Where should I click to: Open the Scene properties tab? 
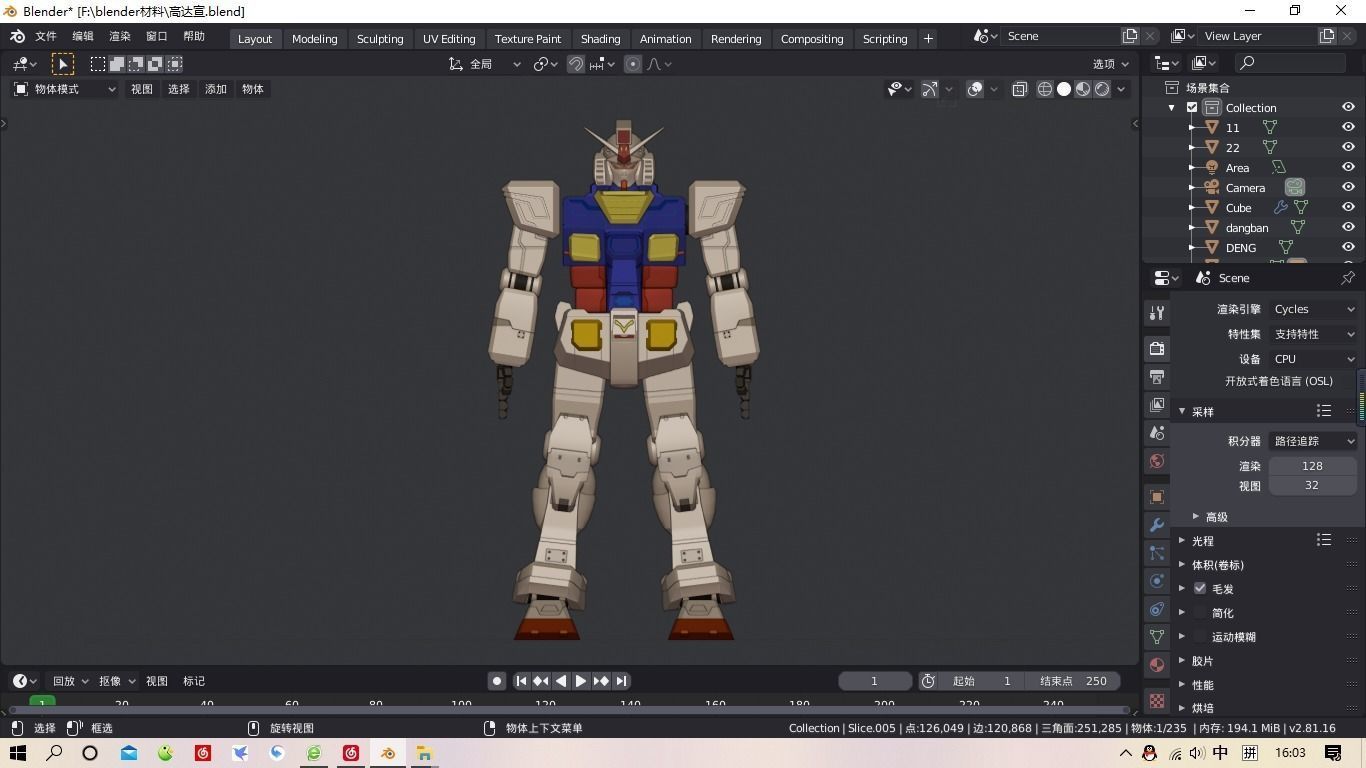coord(1157,433)
